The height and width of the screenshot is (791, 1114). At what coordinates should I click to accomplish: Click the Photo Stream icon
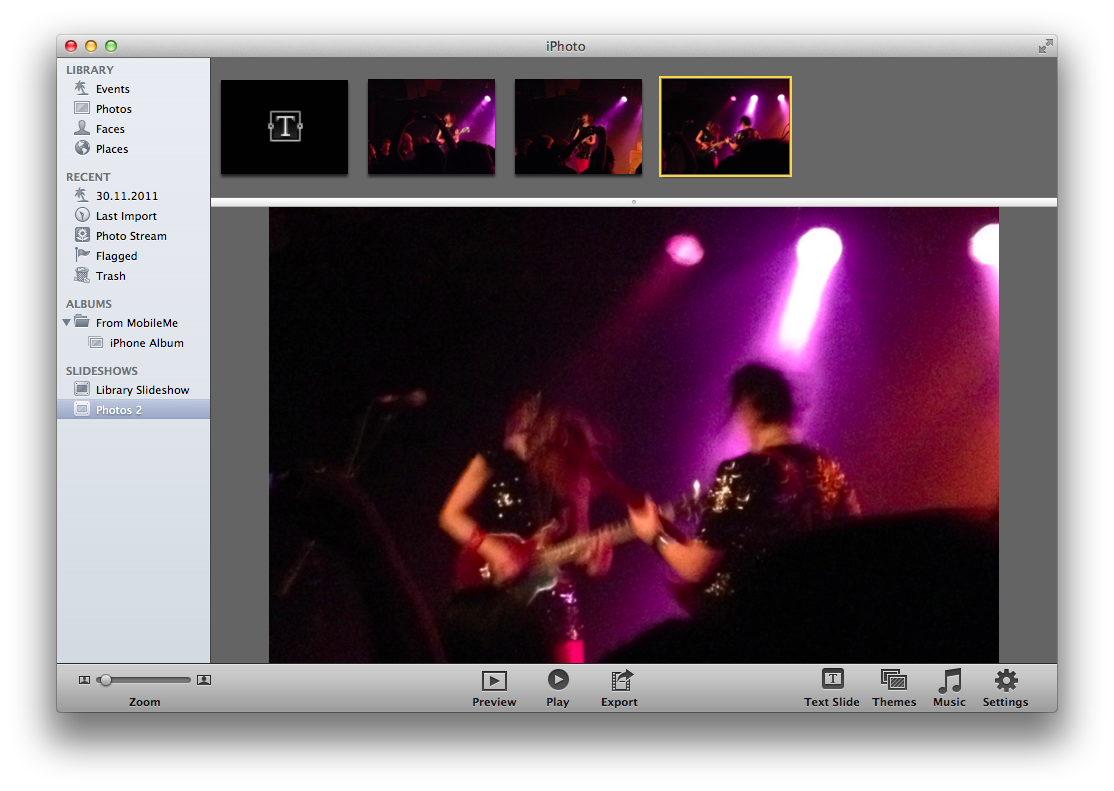(82, 235)
